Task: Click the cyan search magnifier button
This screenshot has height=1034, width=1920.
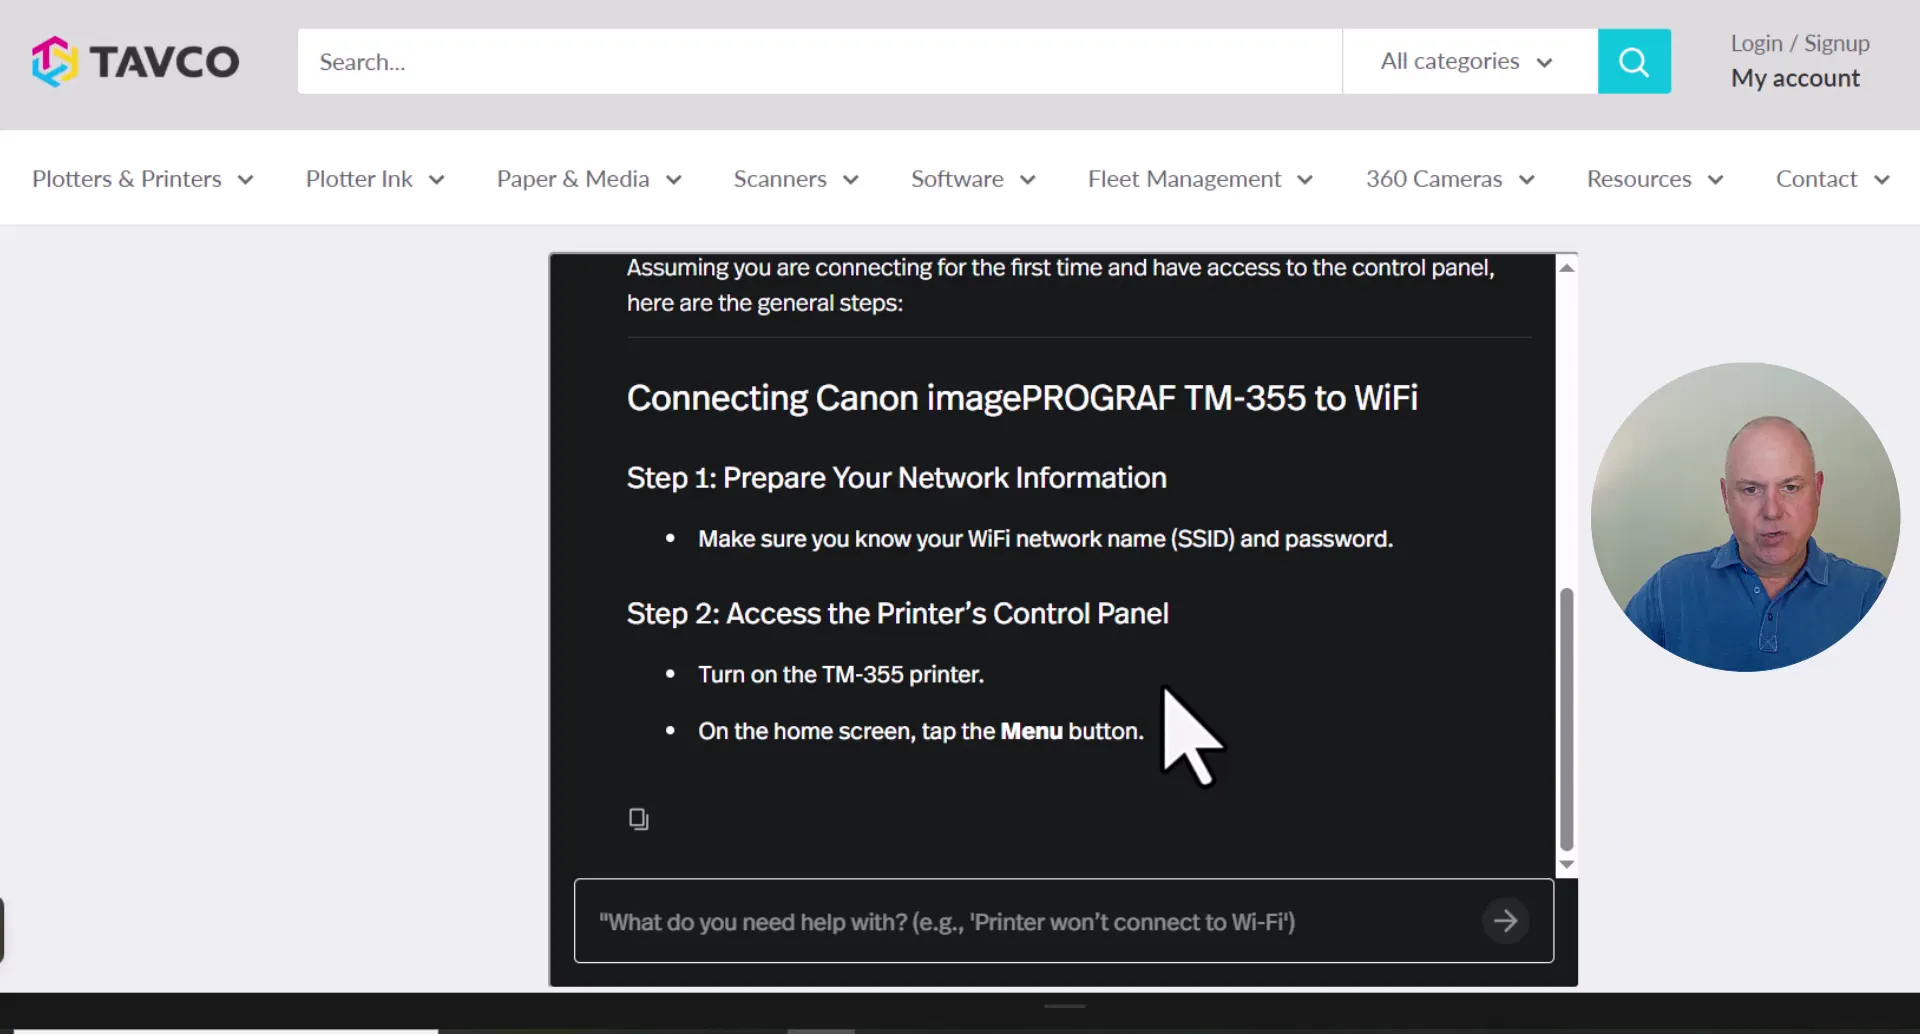Action: coord(1633,62)
